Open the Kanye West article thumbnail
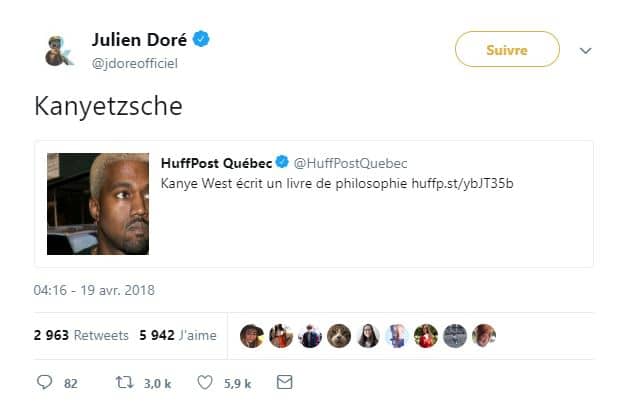The image size is (627, 416). point(98,204)
